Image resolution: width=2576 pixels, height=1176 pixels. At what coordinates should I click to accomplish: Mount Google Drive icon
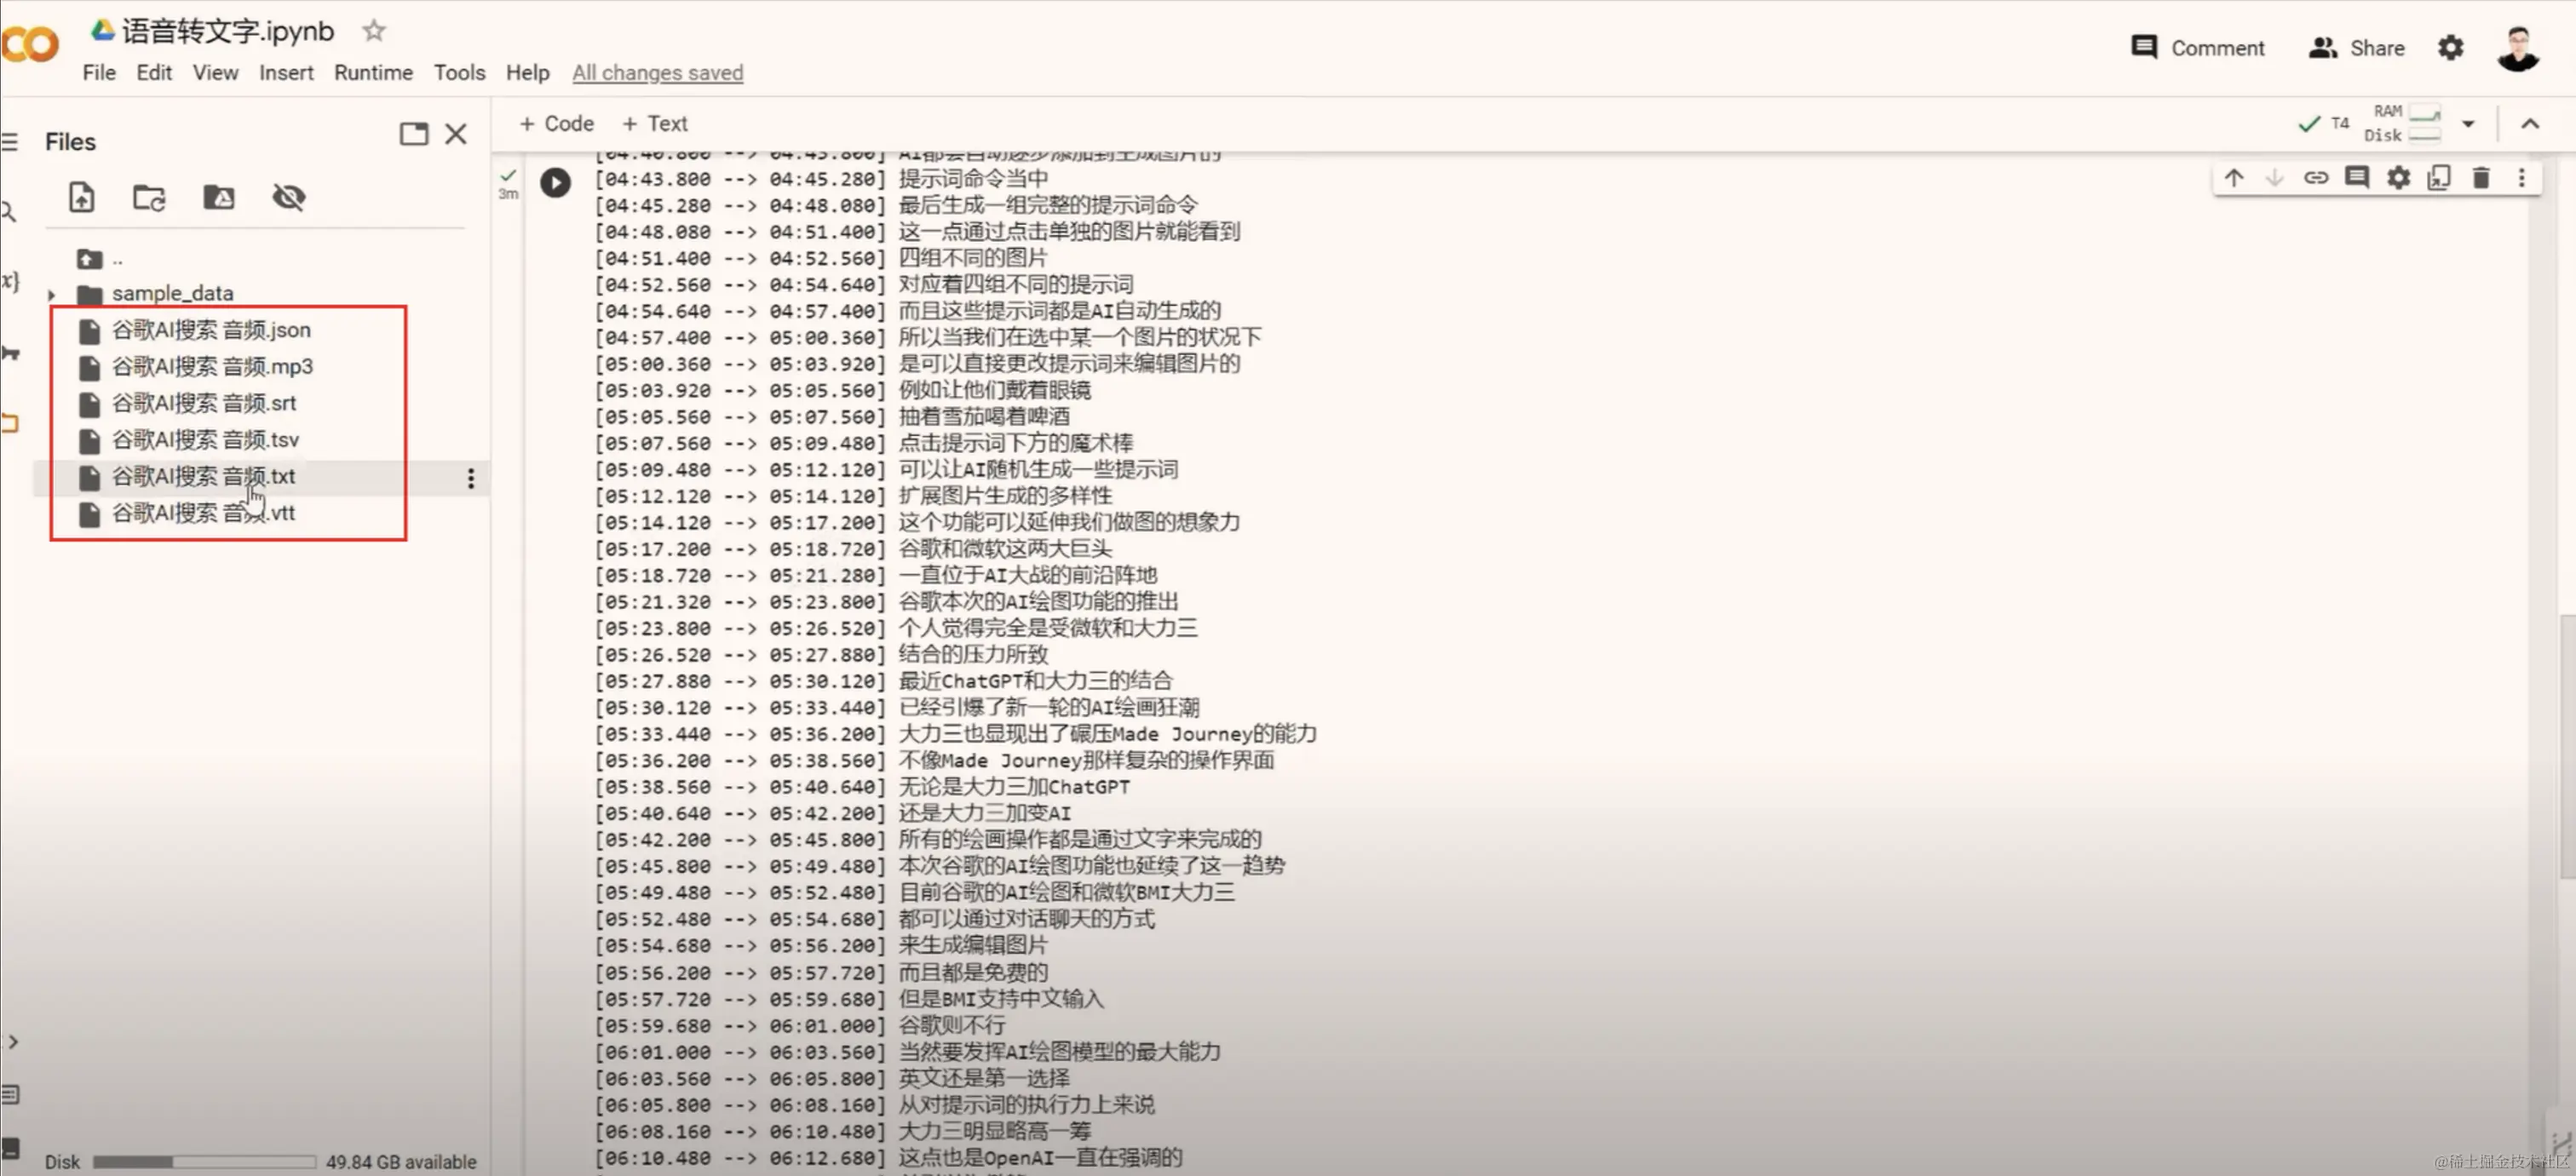click(219, 197)
